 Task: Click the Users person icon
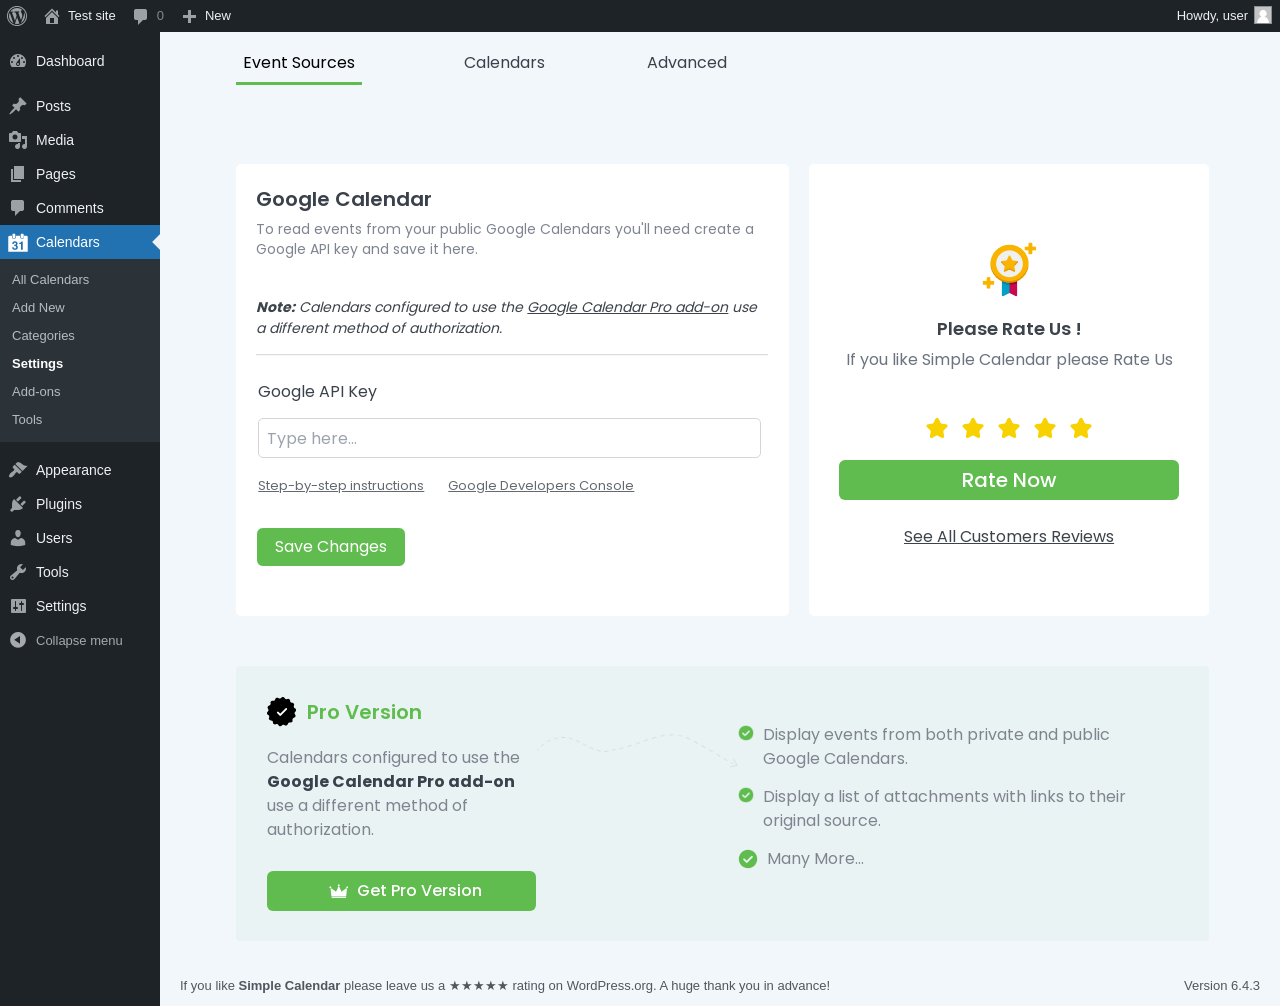pyautogui.click(x=18, y=538)
